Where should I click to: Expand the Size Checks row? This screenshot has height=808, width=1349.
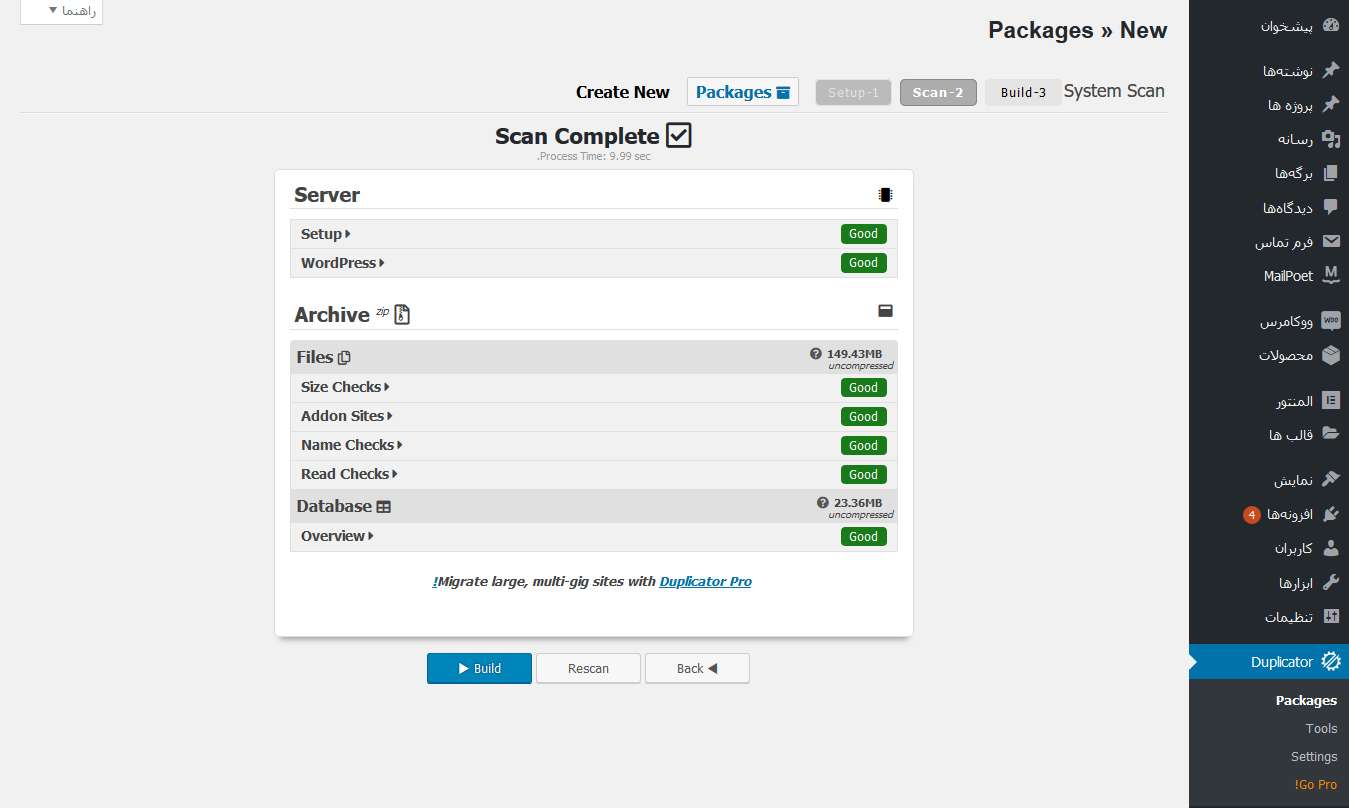[x=594, y=387]
